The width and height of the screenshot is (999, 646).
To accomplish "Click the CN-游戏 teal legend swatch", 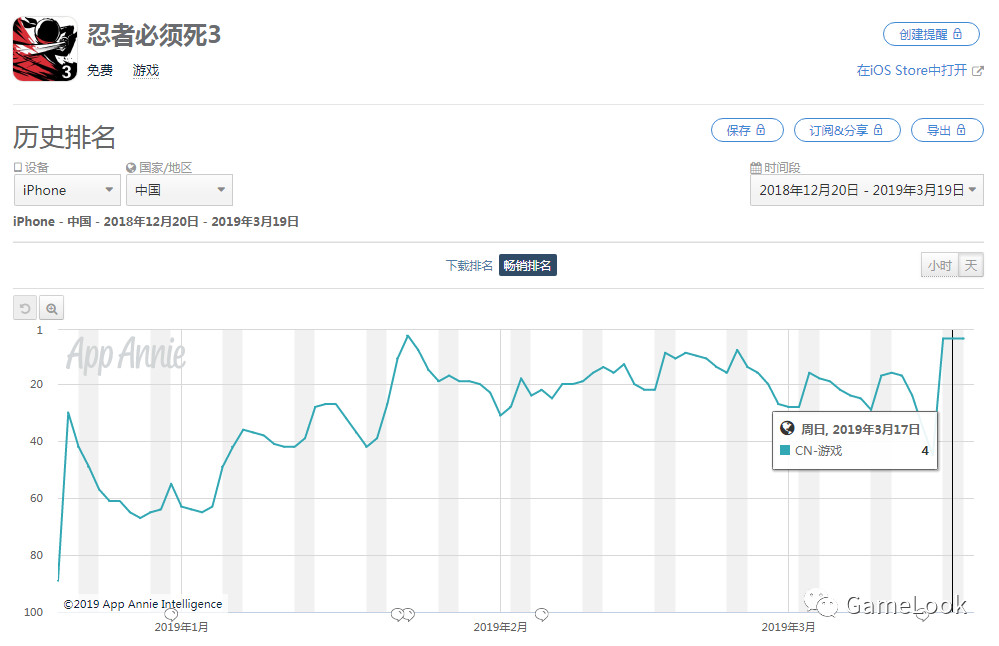I will (x=785, y=451).
